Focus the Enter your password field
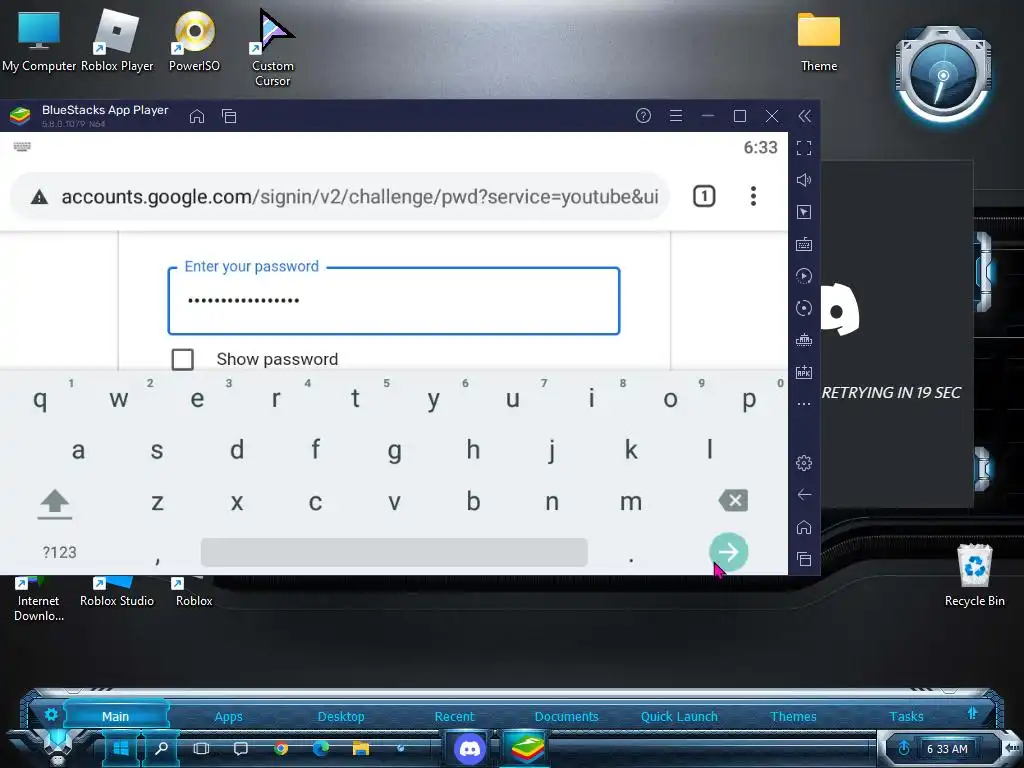This screenshot has width=1024, height=768. 394,301
